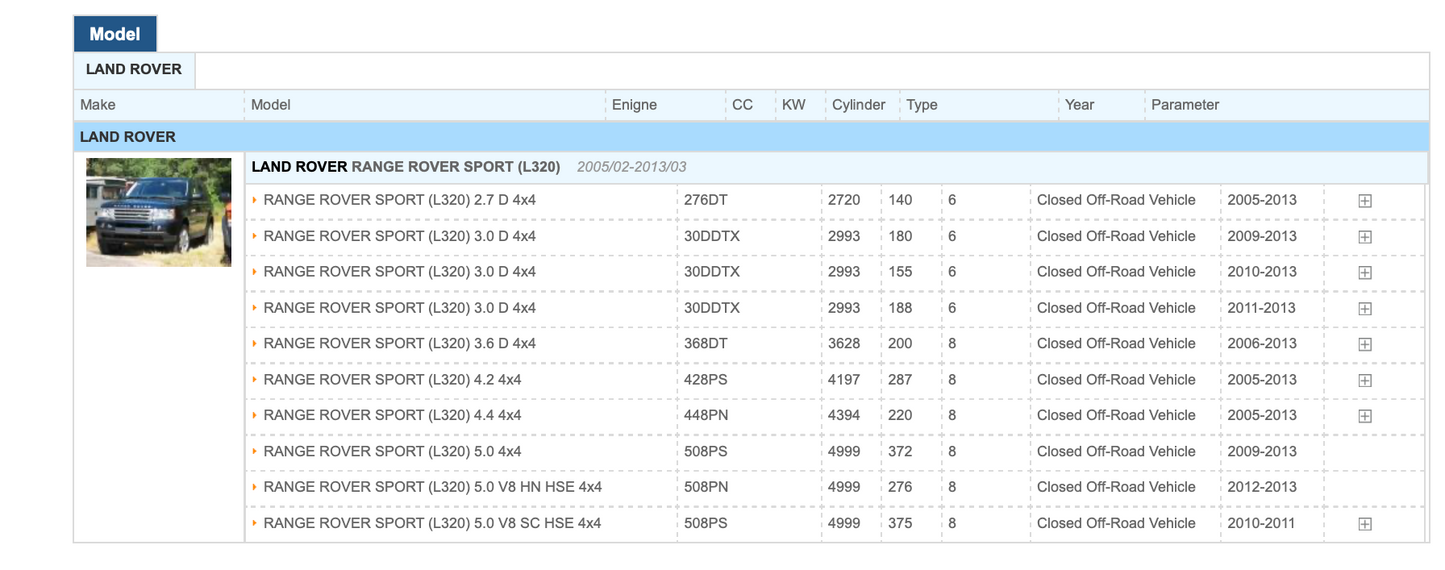Select the LAND ROVER tab below Model
Image resolution: width=1445 pixels, height=570 pixels.
(x=134, y=70)
